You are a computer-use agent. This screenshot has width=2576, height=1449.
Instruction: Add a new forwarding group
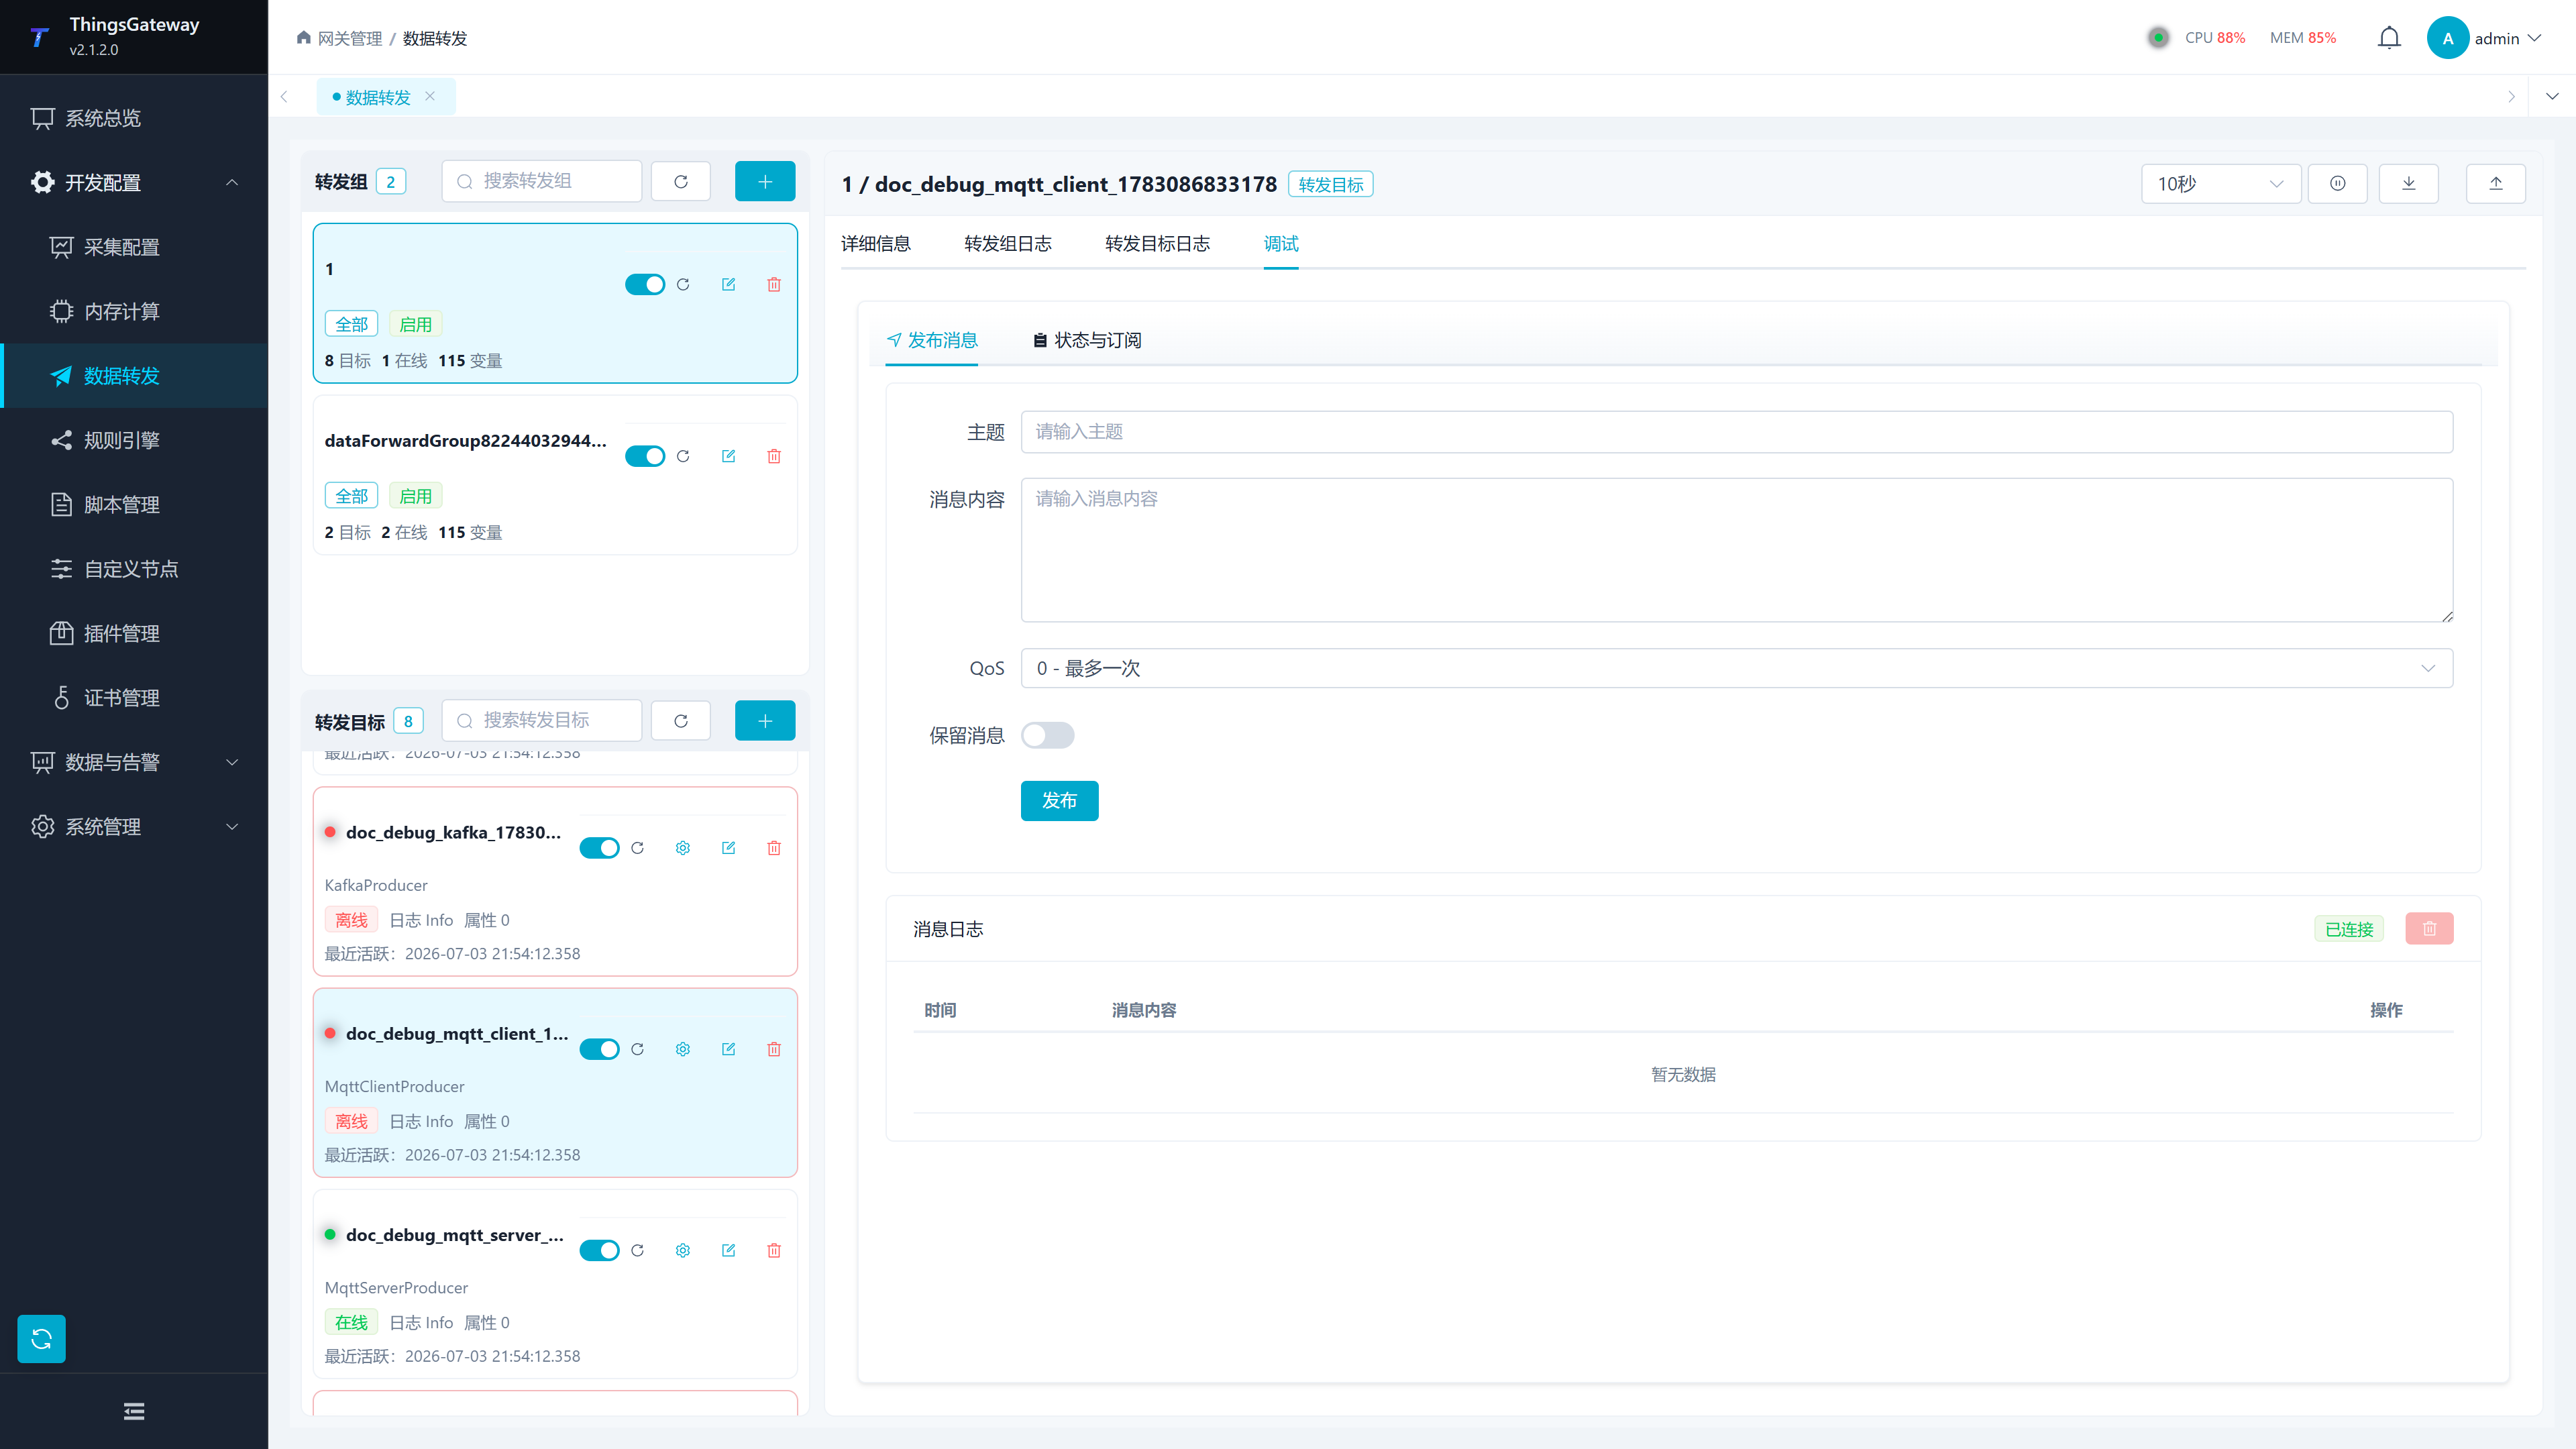765,181
